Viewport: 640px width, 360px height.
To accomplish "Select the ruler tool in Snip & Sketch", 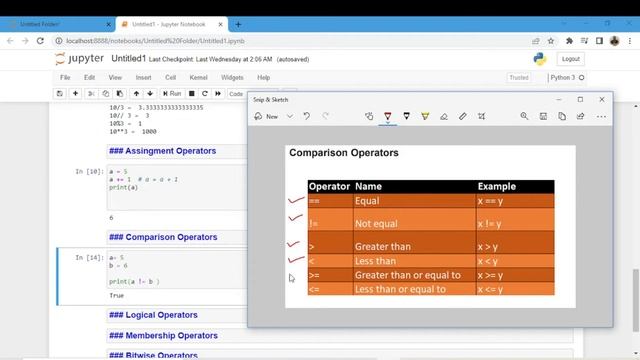I will (462, 116).
